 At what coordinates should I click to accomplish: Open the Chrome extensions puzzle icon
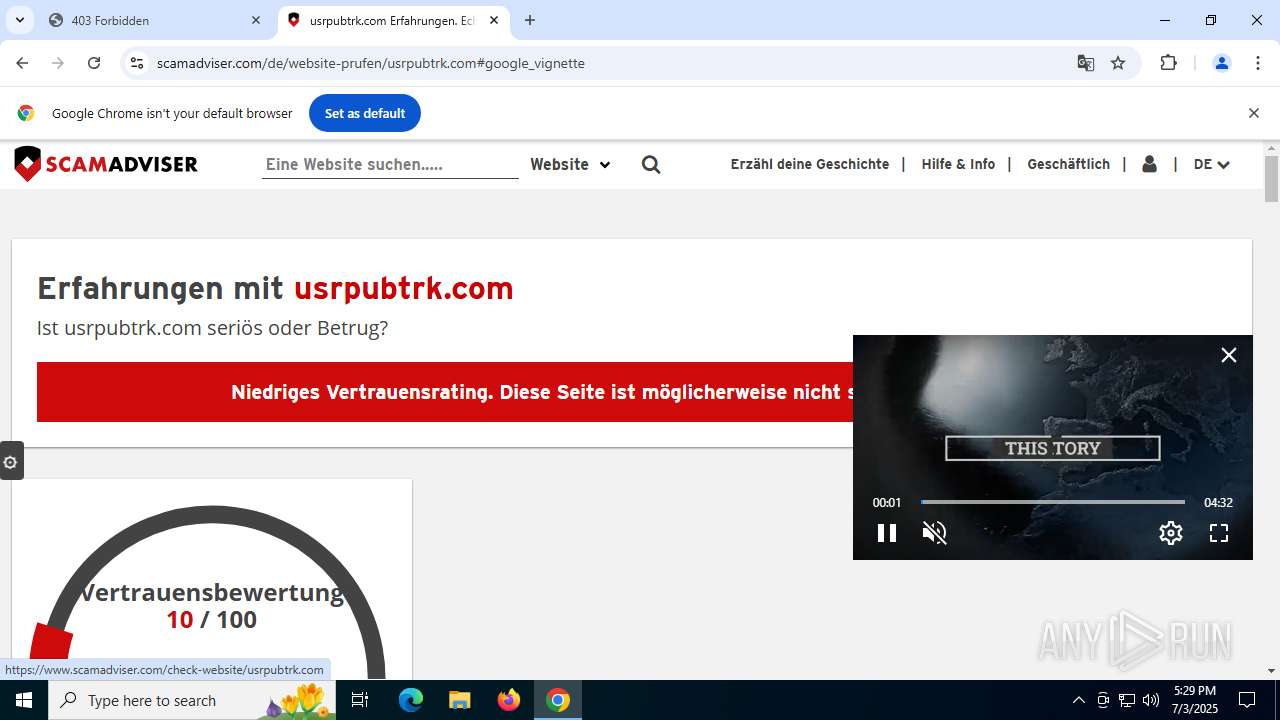[x=1168, y=63]
